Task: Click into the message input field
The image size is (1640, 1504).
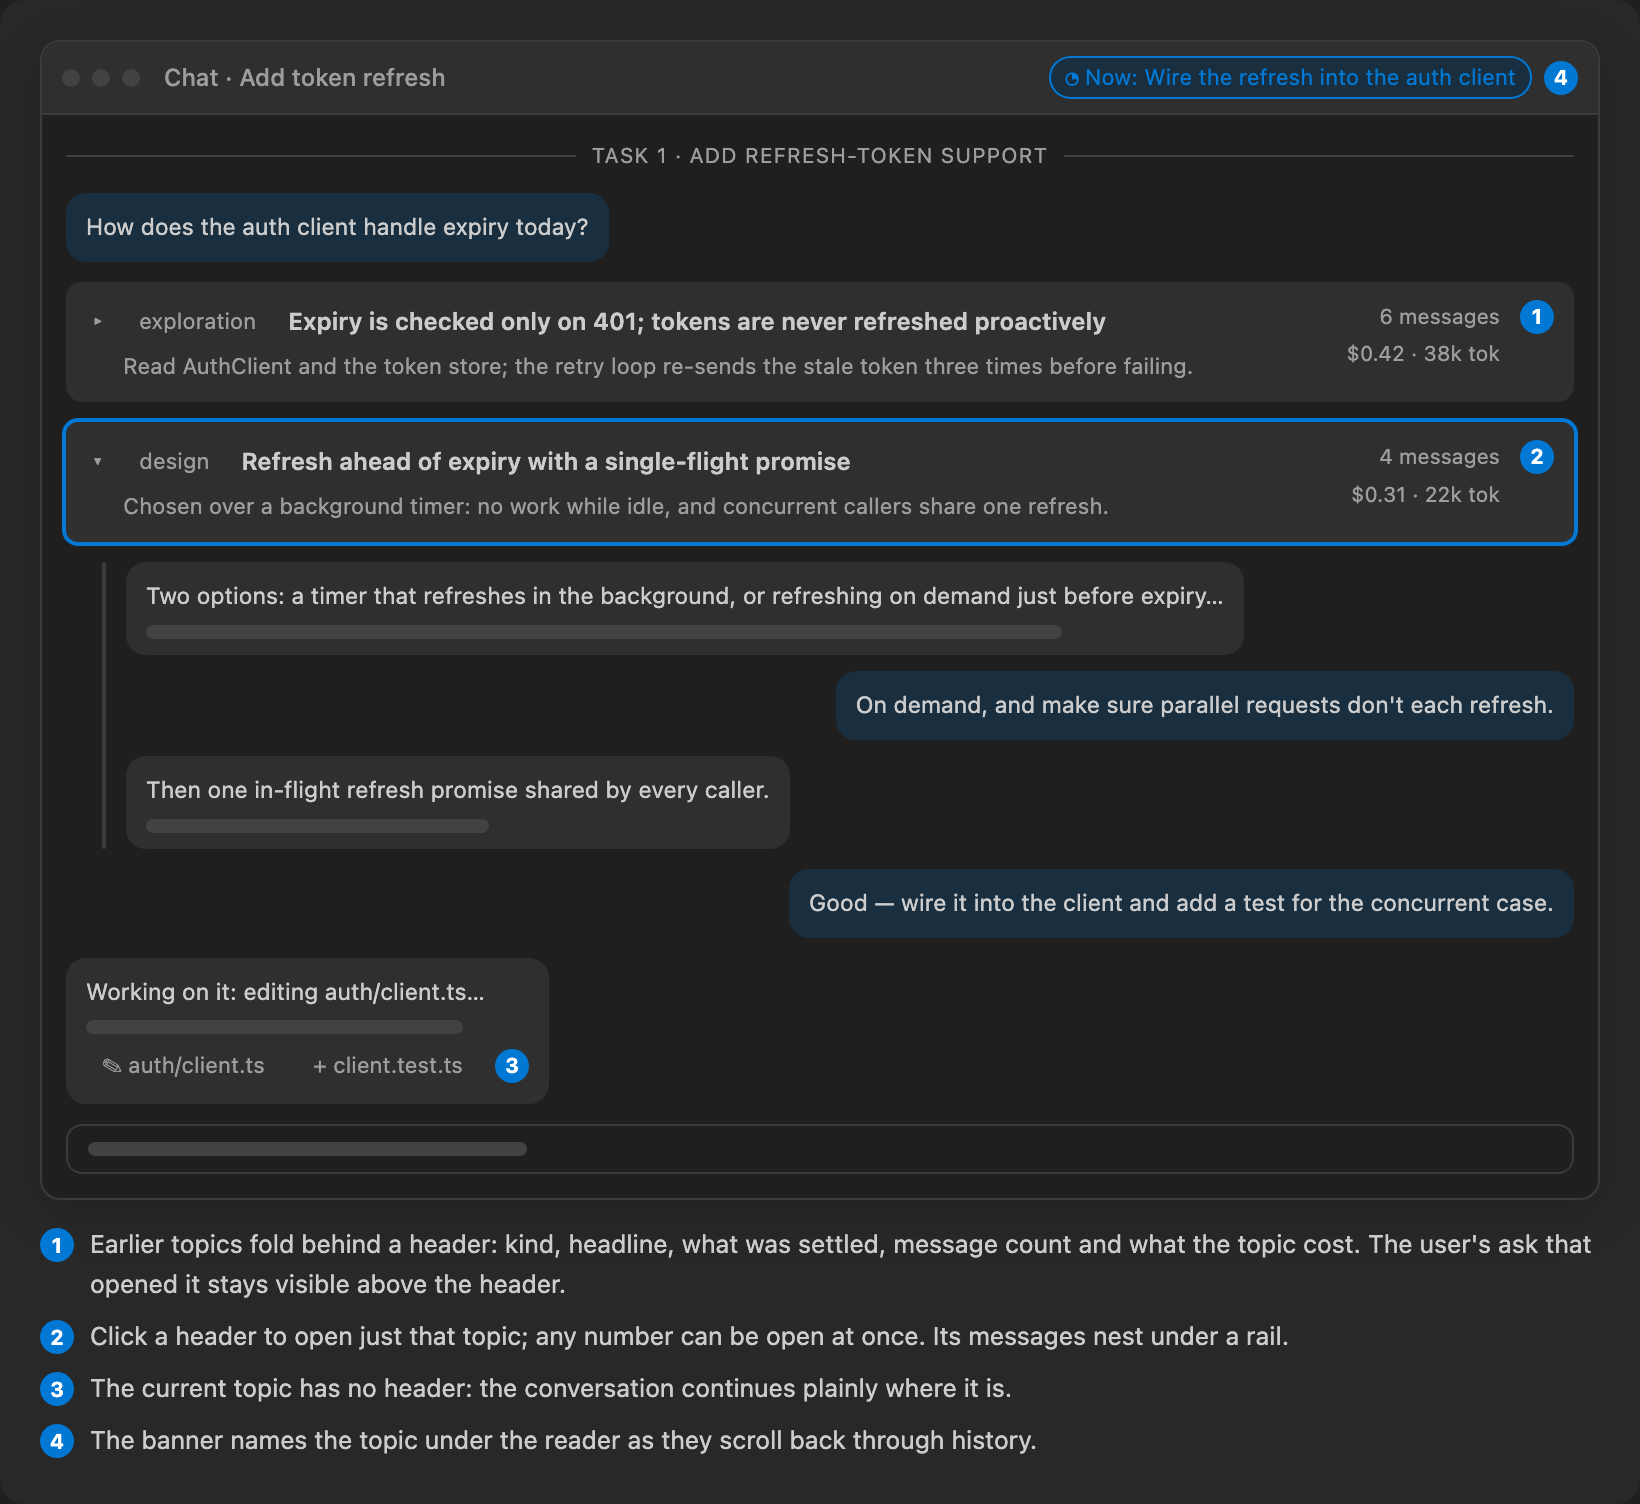Action: (820, 1149)
